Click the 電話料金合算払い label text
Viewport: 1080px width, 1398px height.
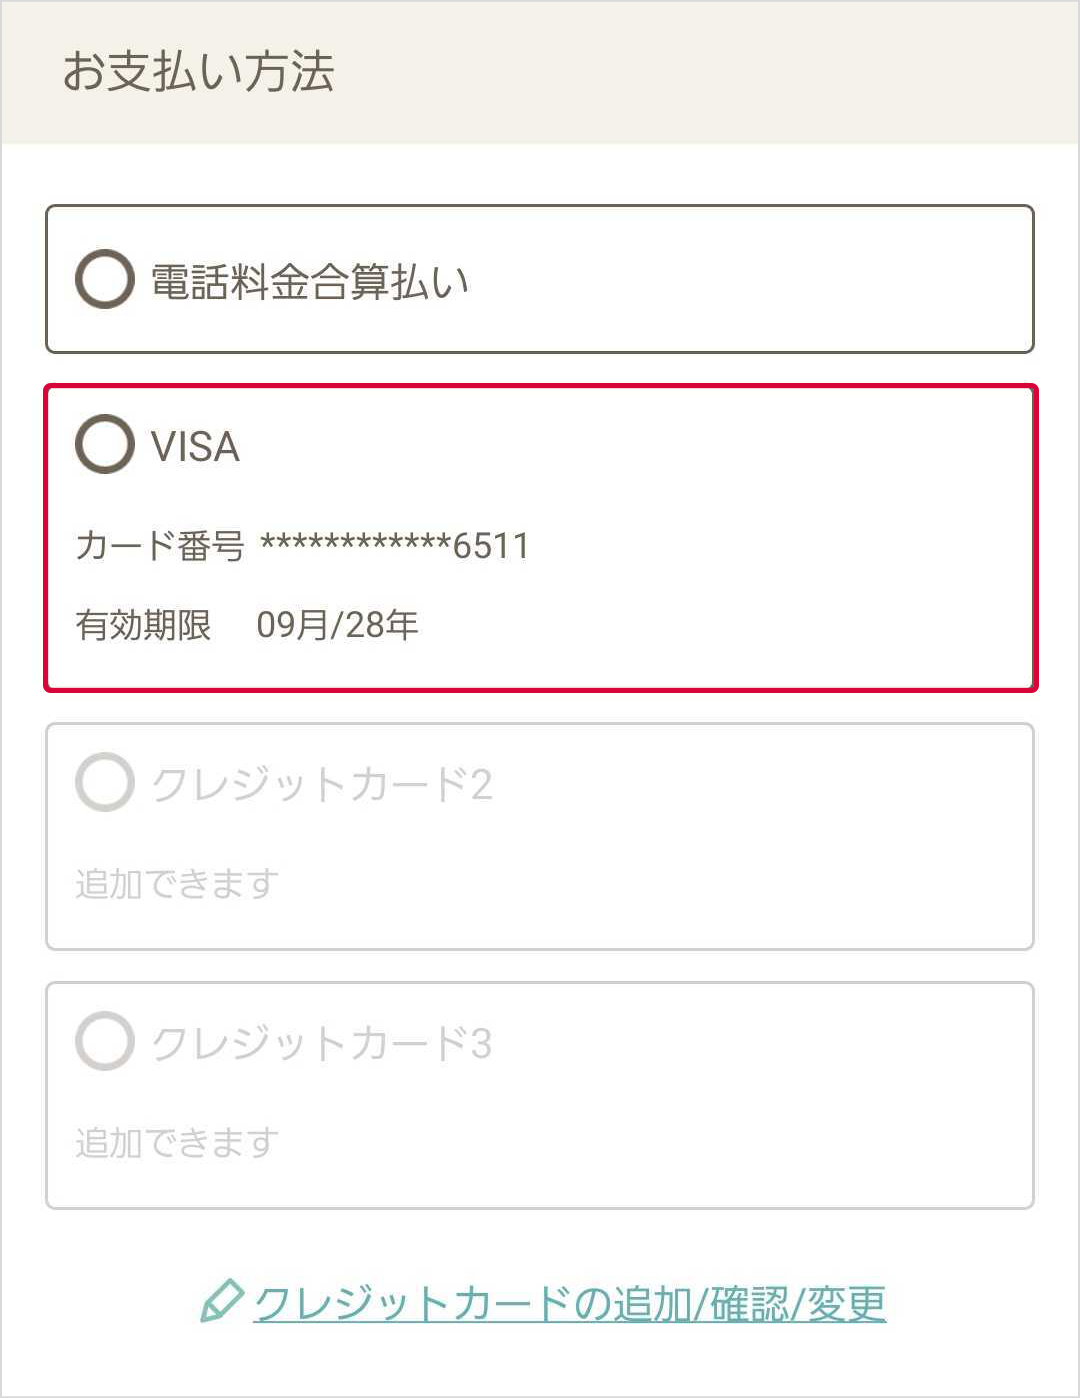[x=309, y=282]
